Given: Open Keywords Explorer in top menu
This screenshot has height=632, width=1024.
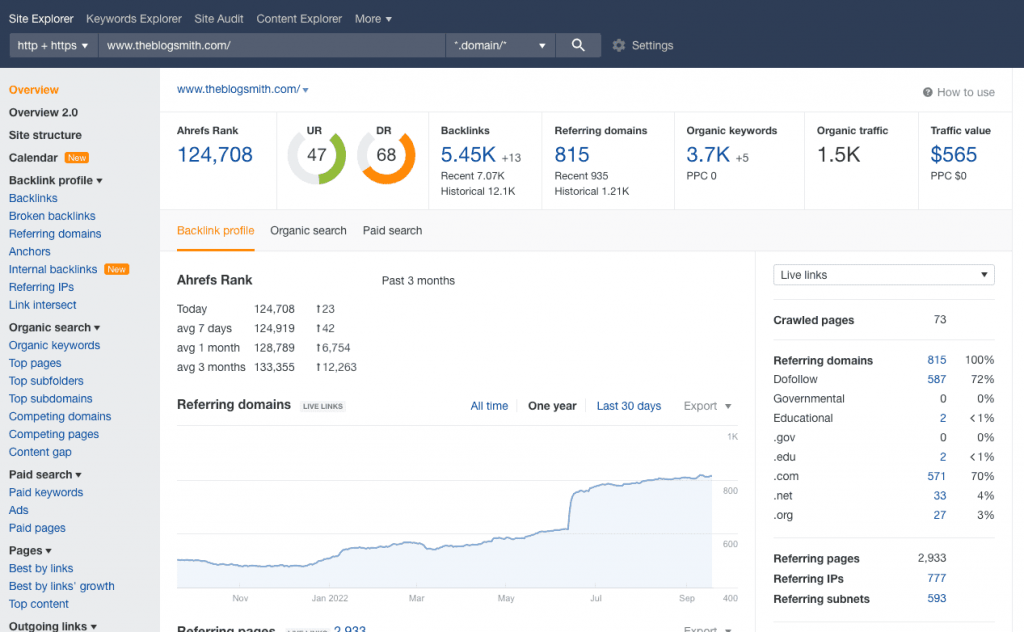Looking at the screenshot, I should pos(134,19).
